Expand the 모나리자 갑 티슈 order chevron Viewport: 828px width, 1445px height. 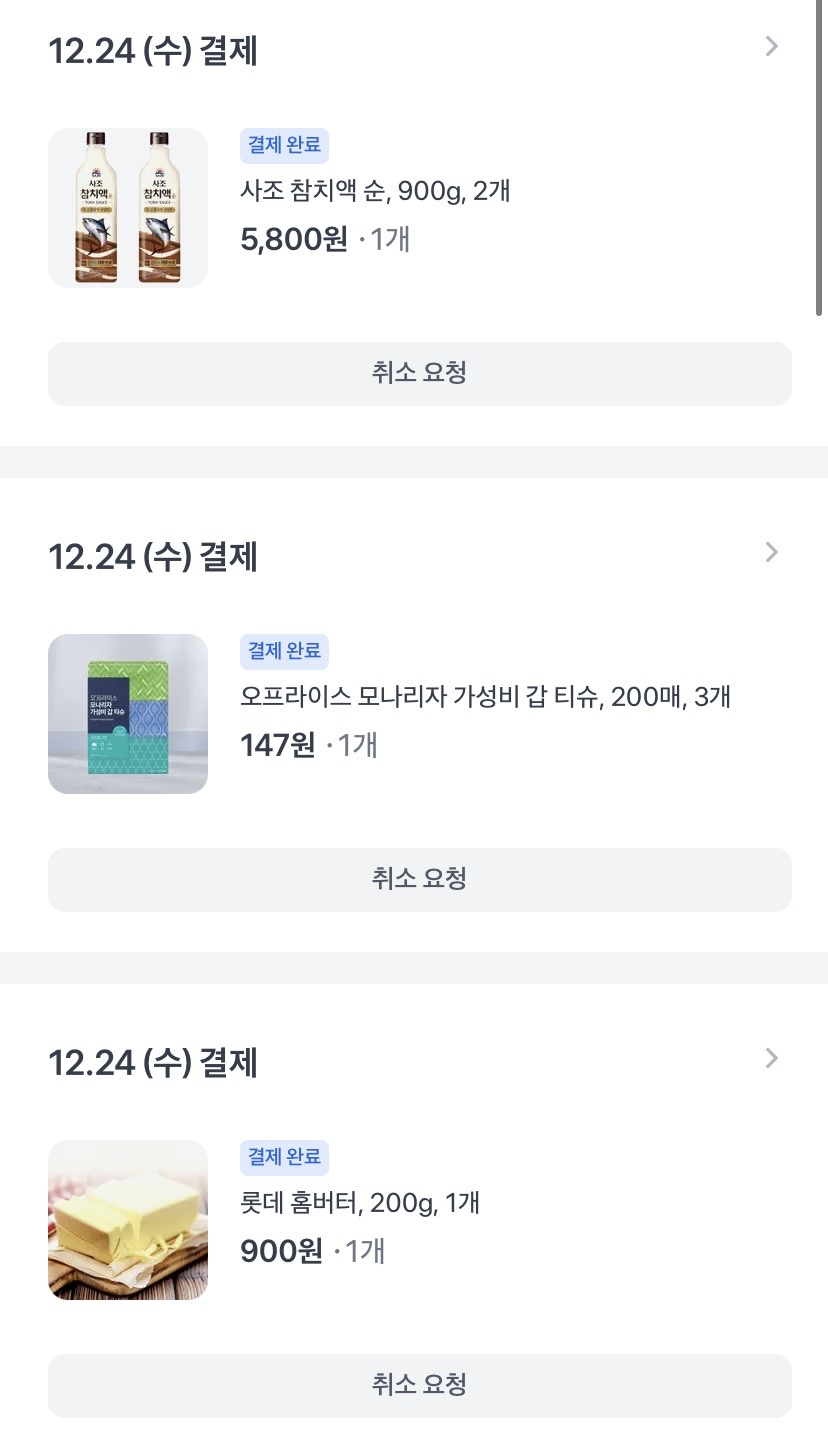(x=771, y=553)
